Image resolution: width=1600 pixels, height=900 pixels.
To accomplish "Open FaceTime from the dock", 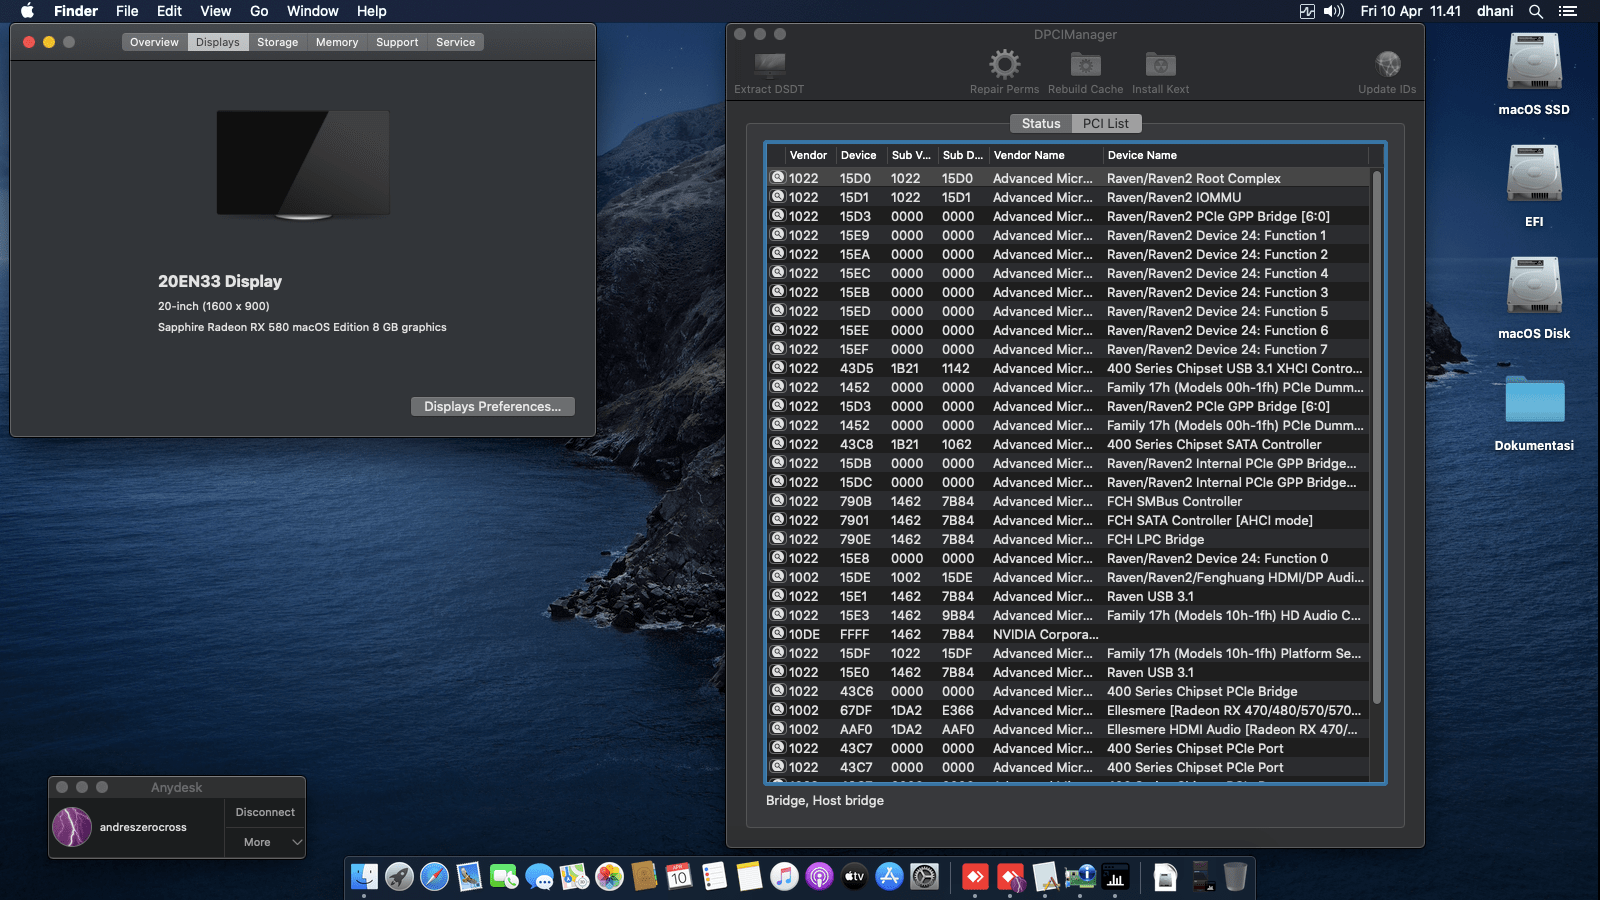I will (x=504, y=877).
